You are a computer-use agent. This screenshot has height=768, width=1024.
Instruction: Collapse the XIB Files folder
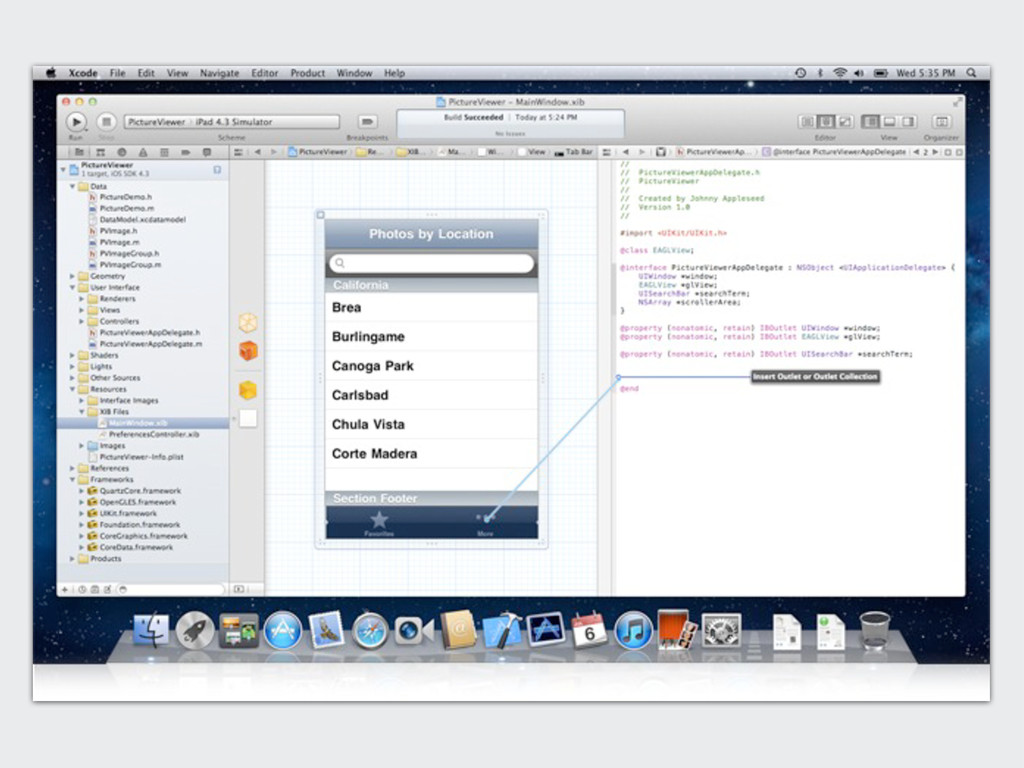pos(82,412)
